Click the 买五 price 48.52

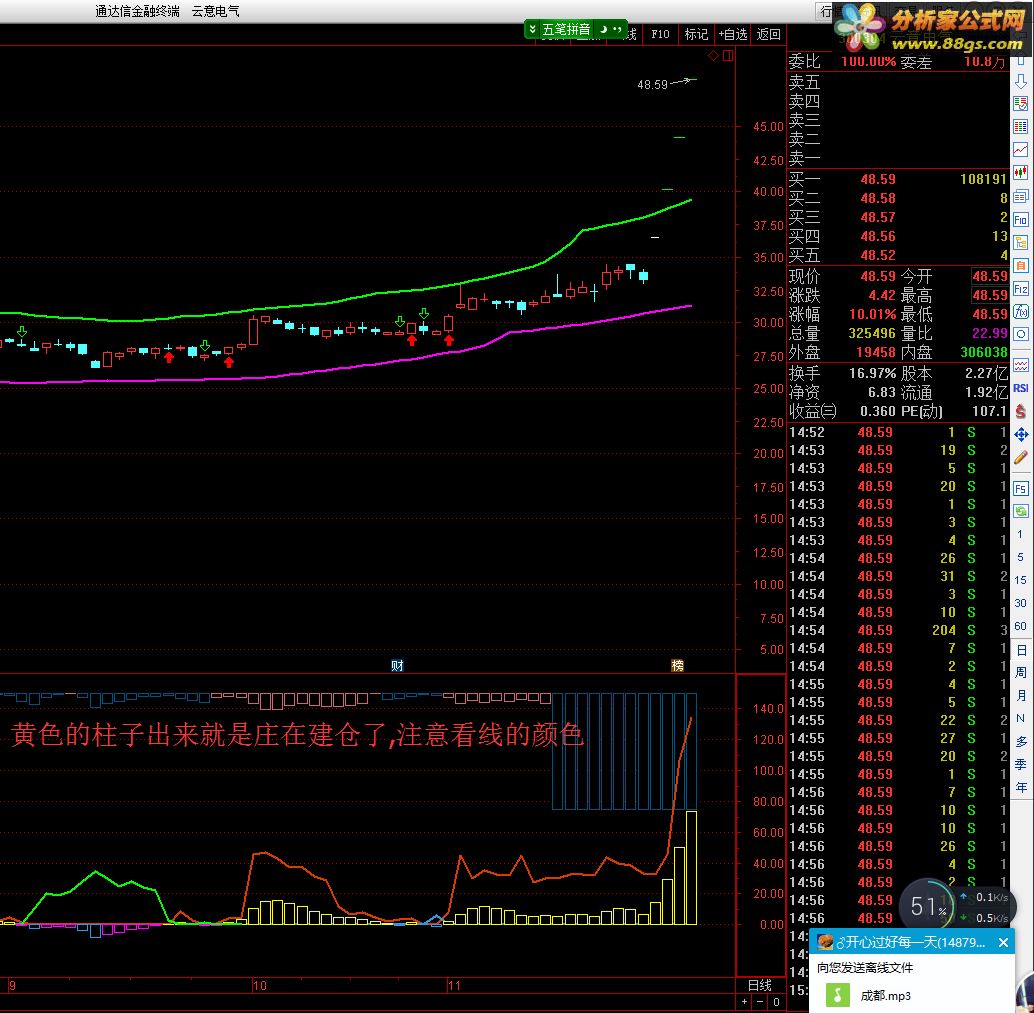878,255
